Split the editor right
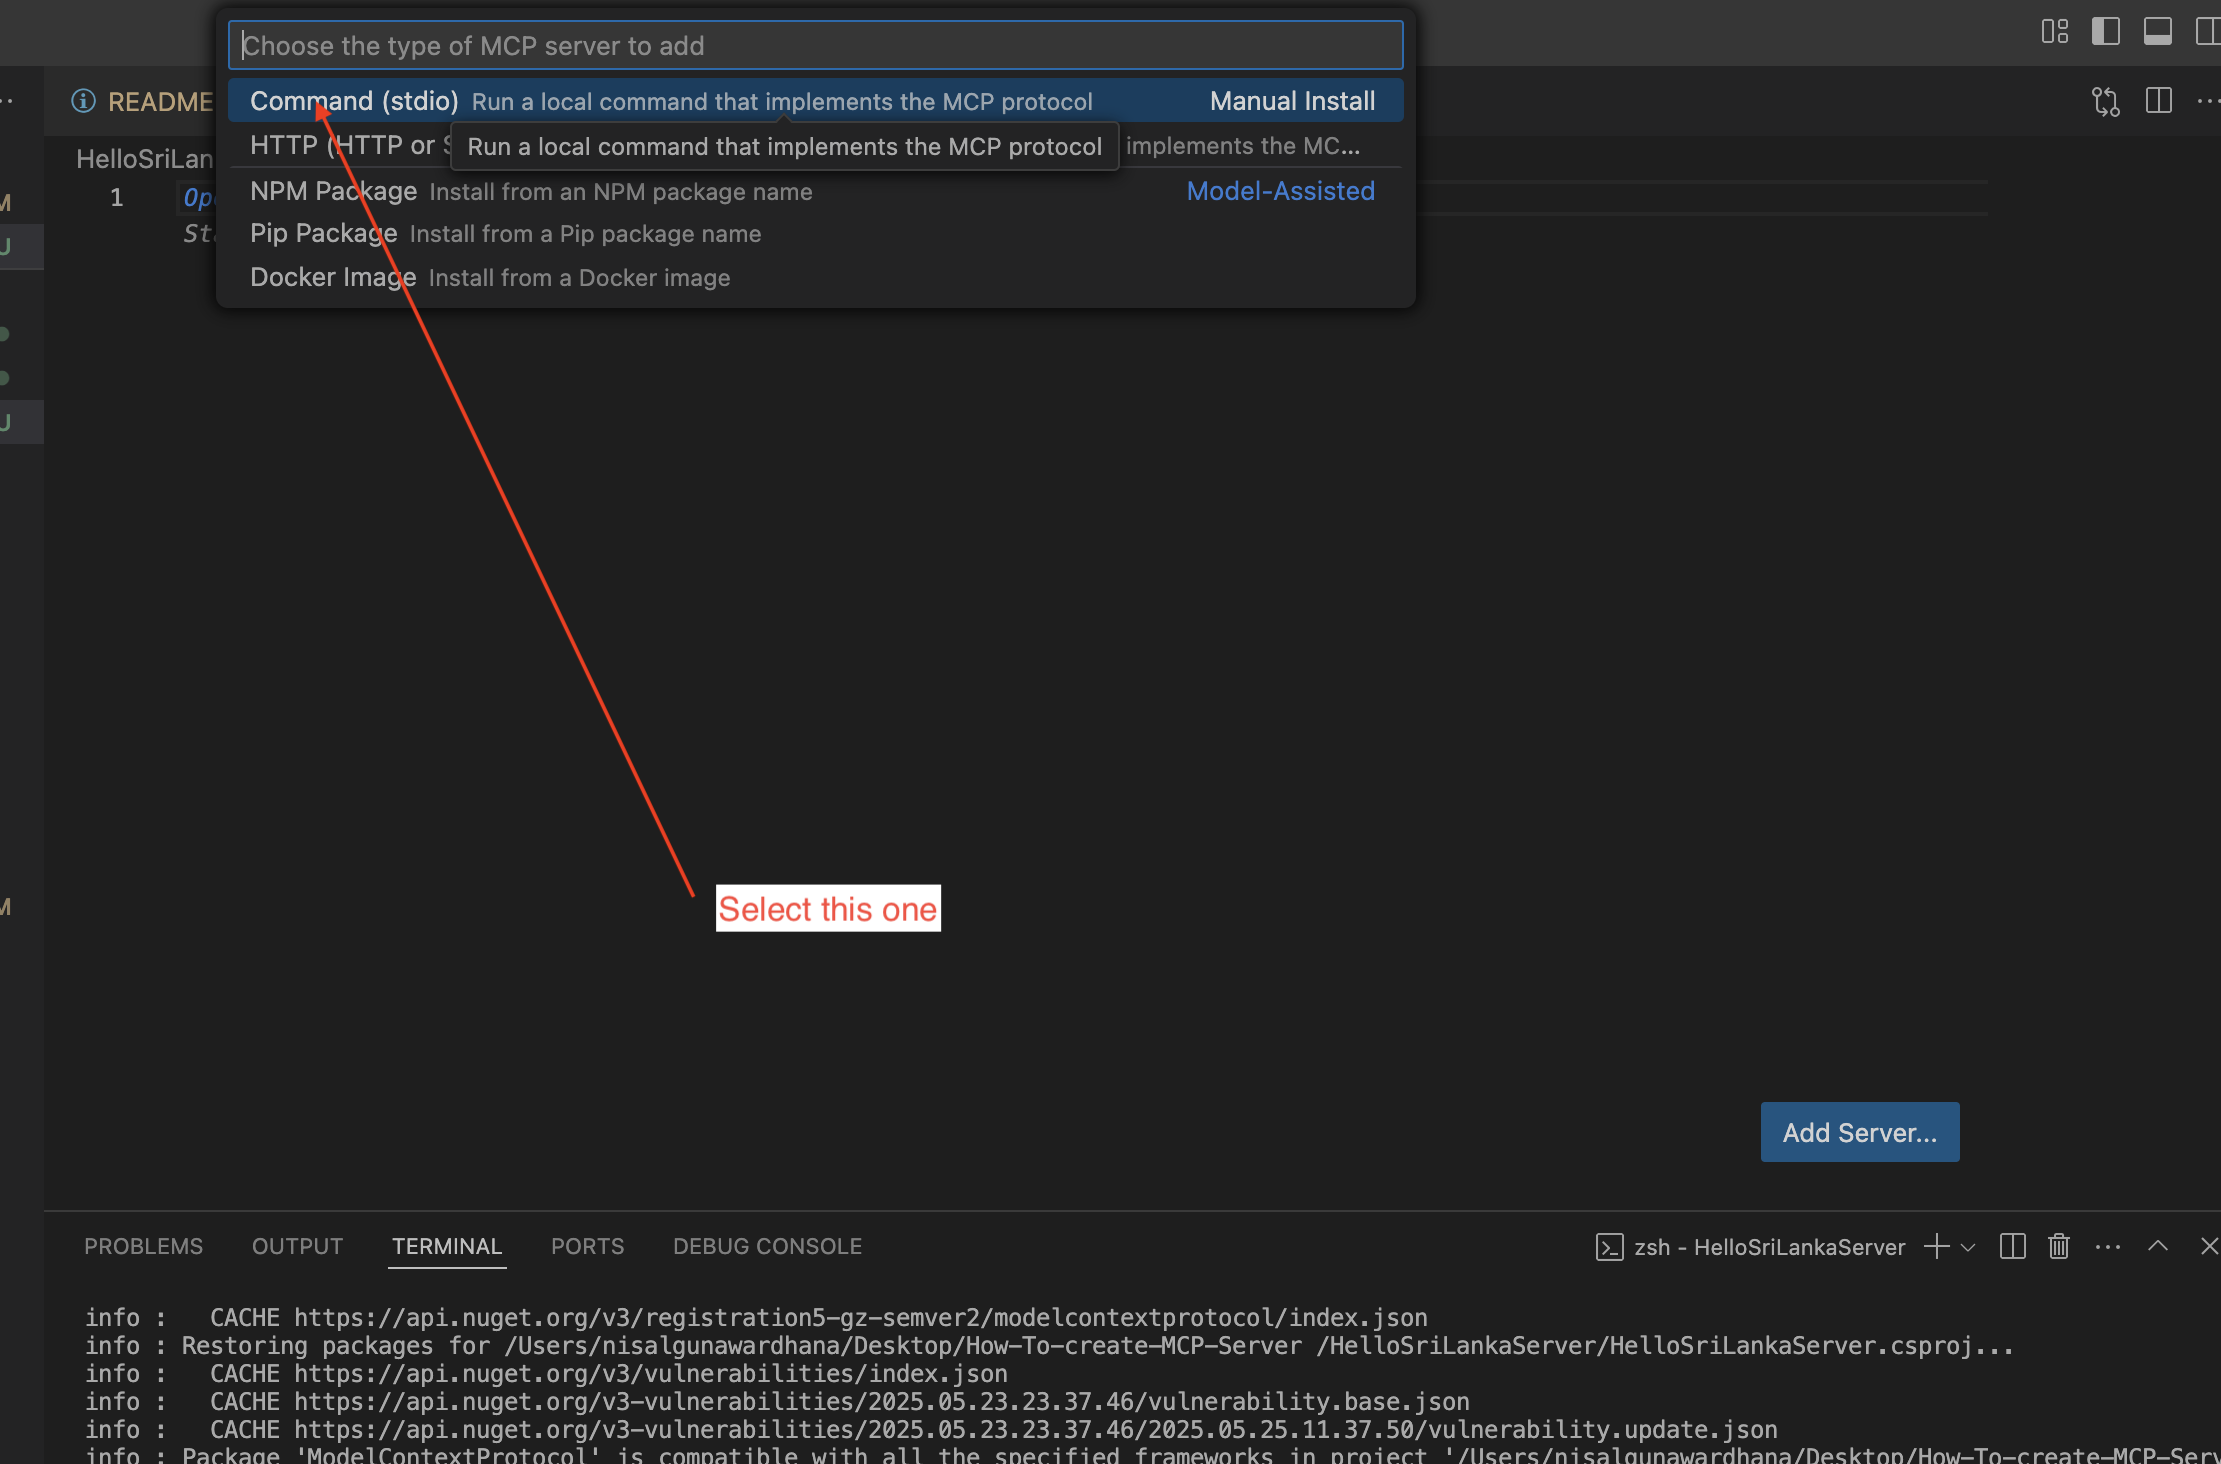This screenshot has width=2221, height=1464. pos(2158,101)
